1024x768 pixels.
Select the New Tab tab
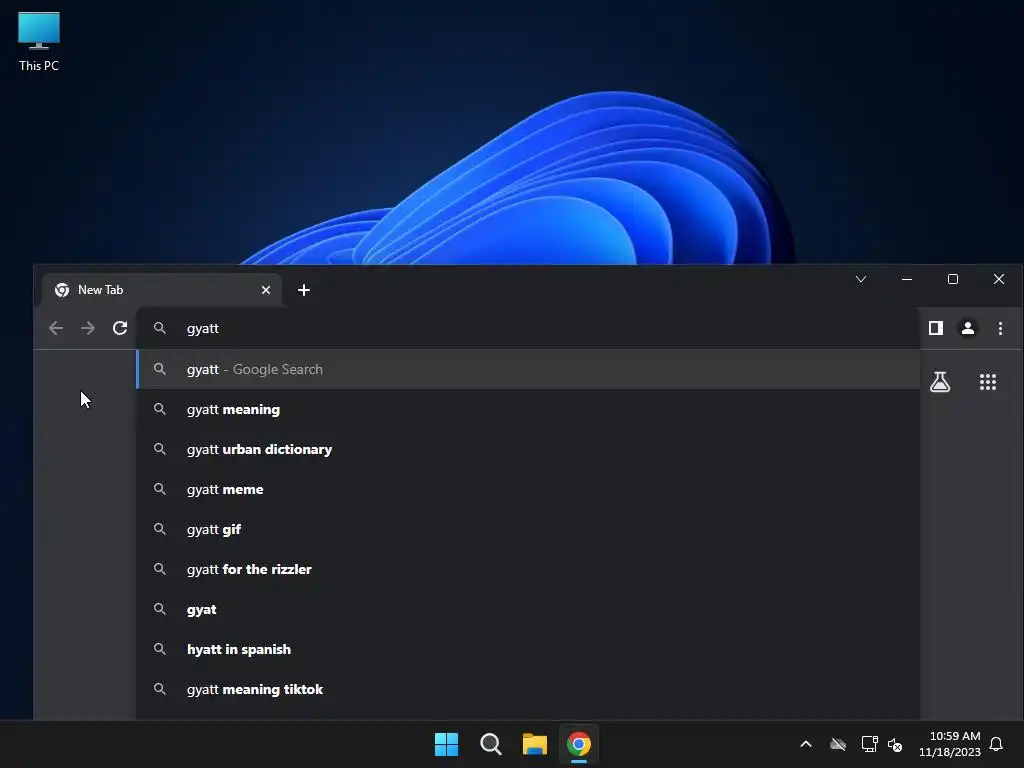click(162, 290)
